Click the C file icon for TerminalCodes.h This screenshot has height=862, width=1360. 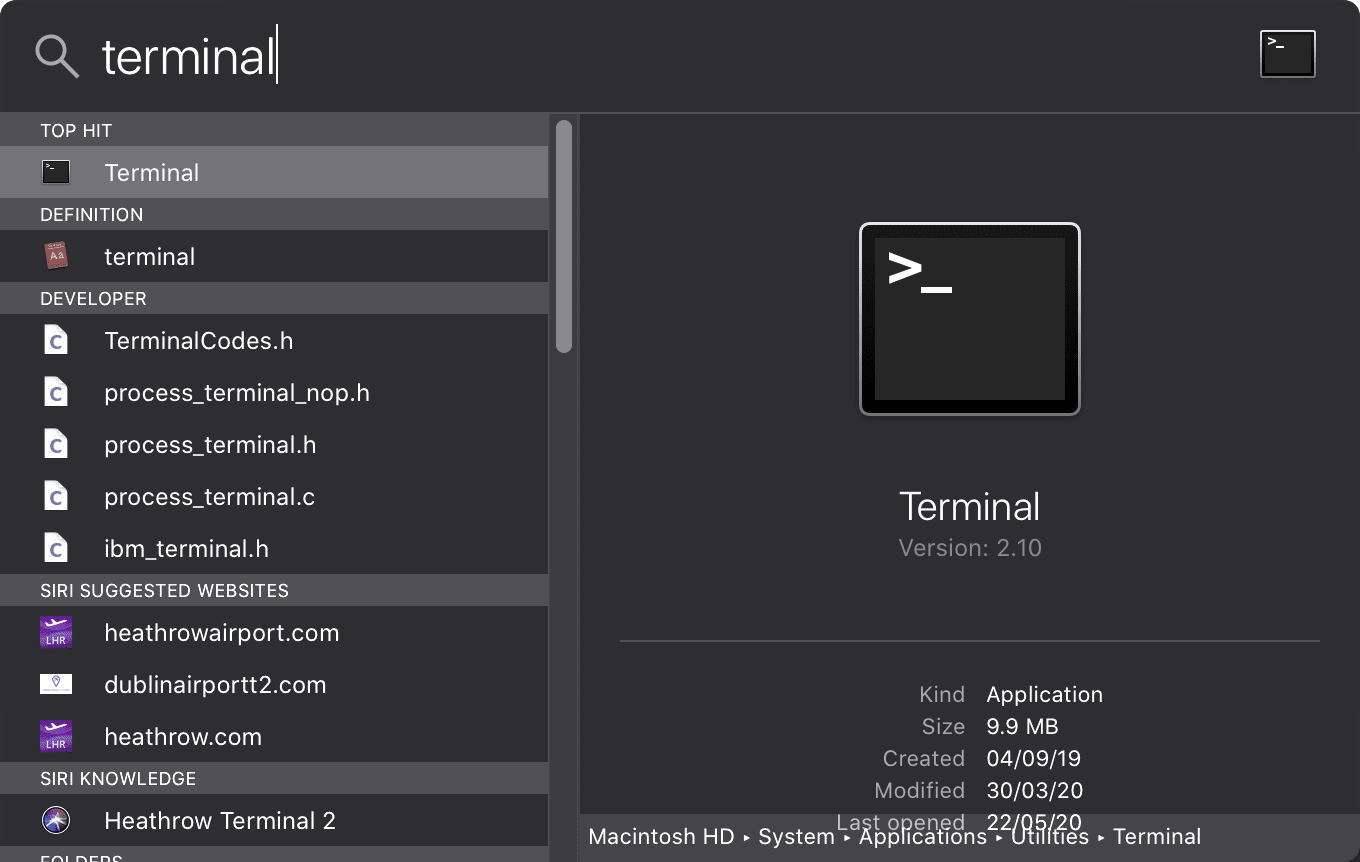56,340
